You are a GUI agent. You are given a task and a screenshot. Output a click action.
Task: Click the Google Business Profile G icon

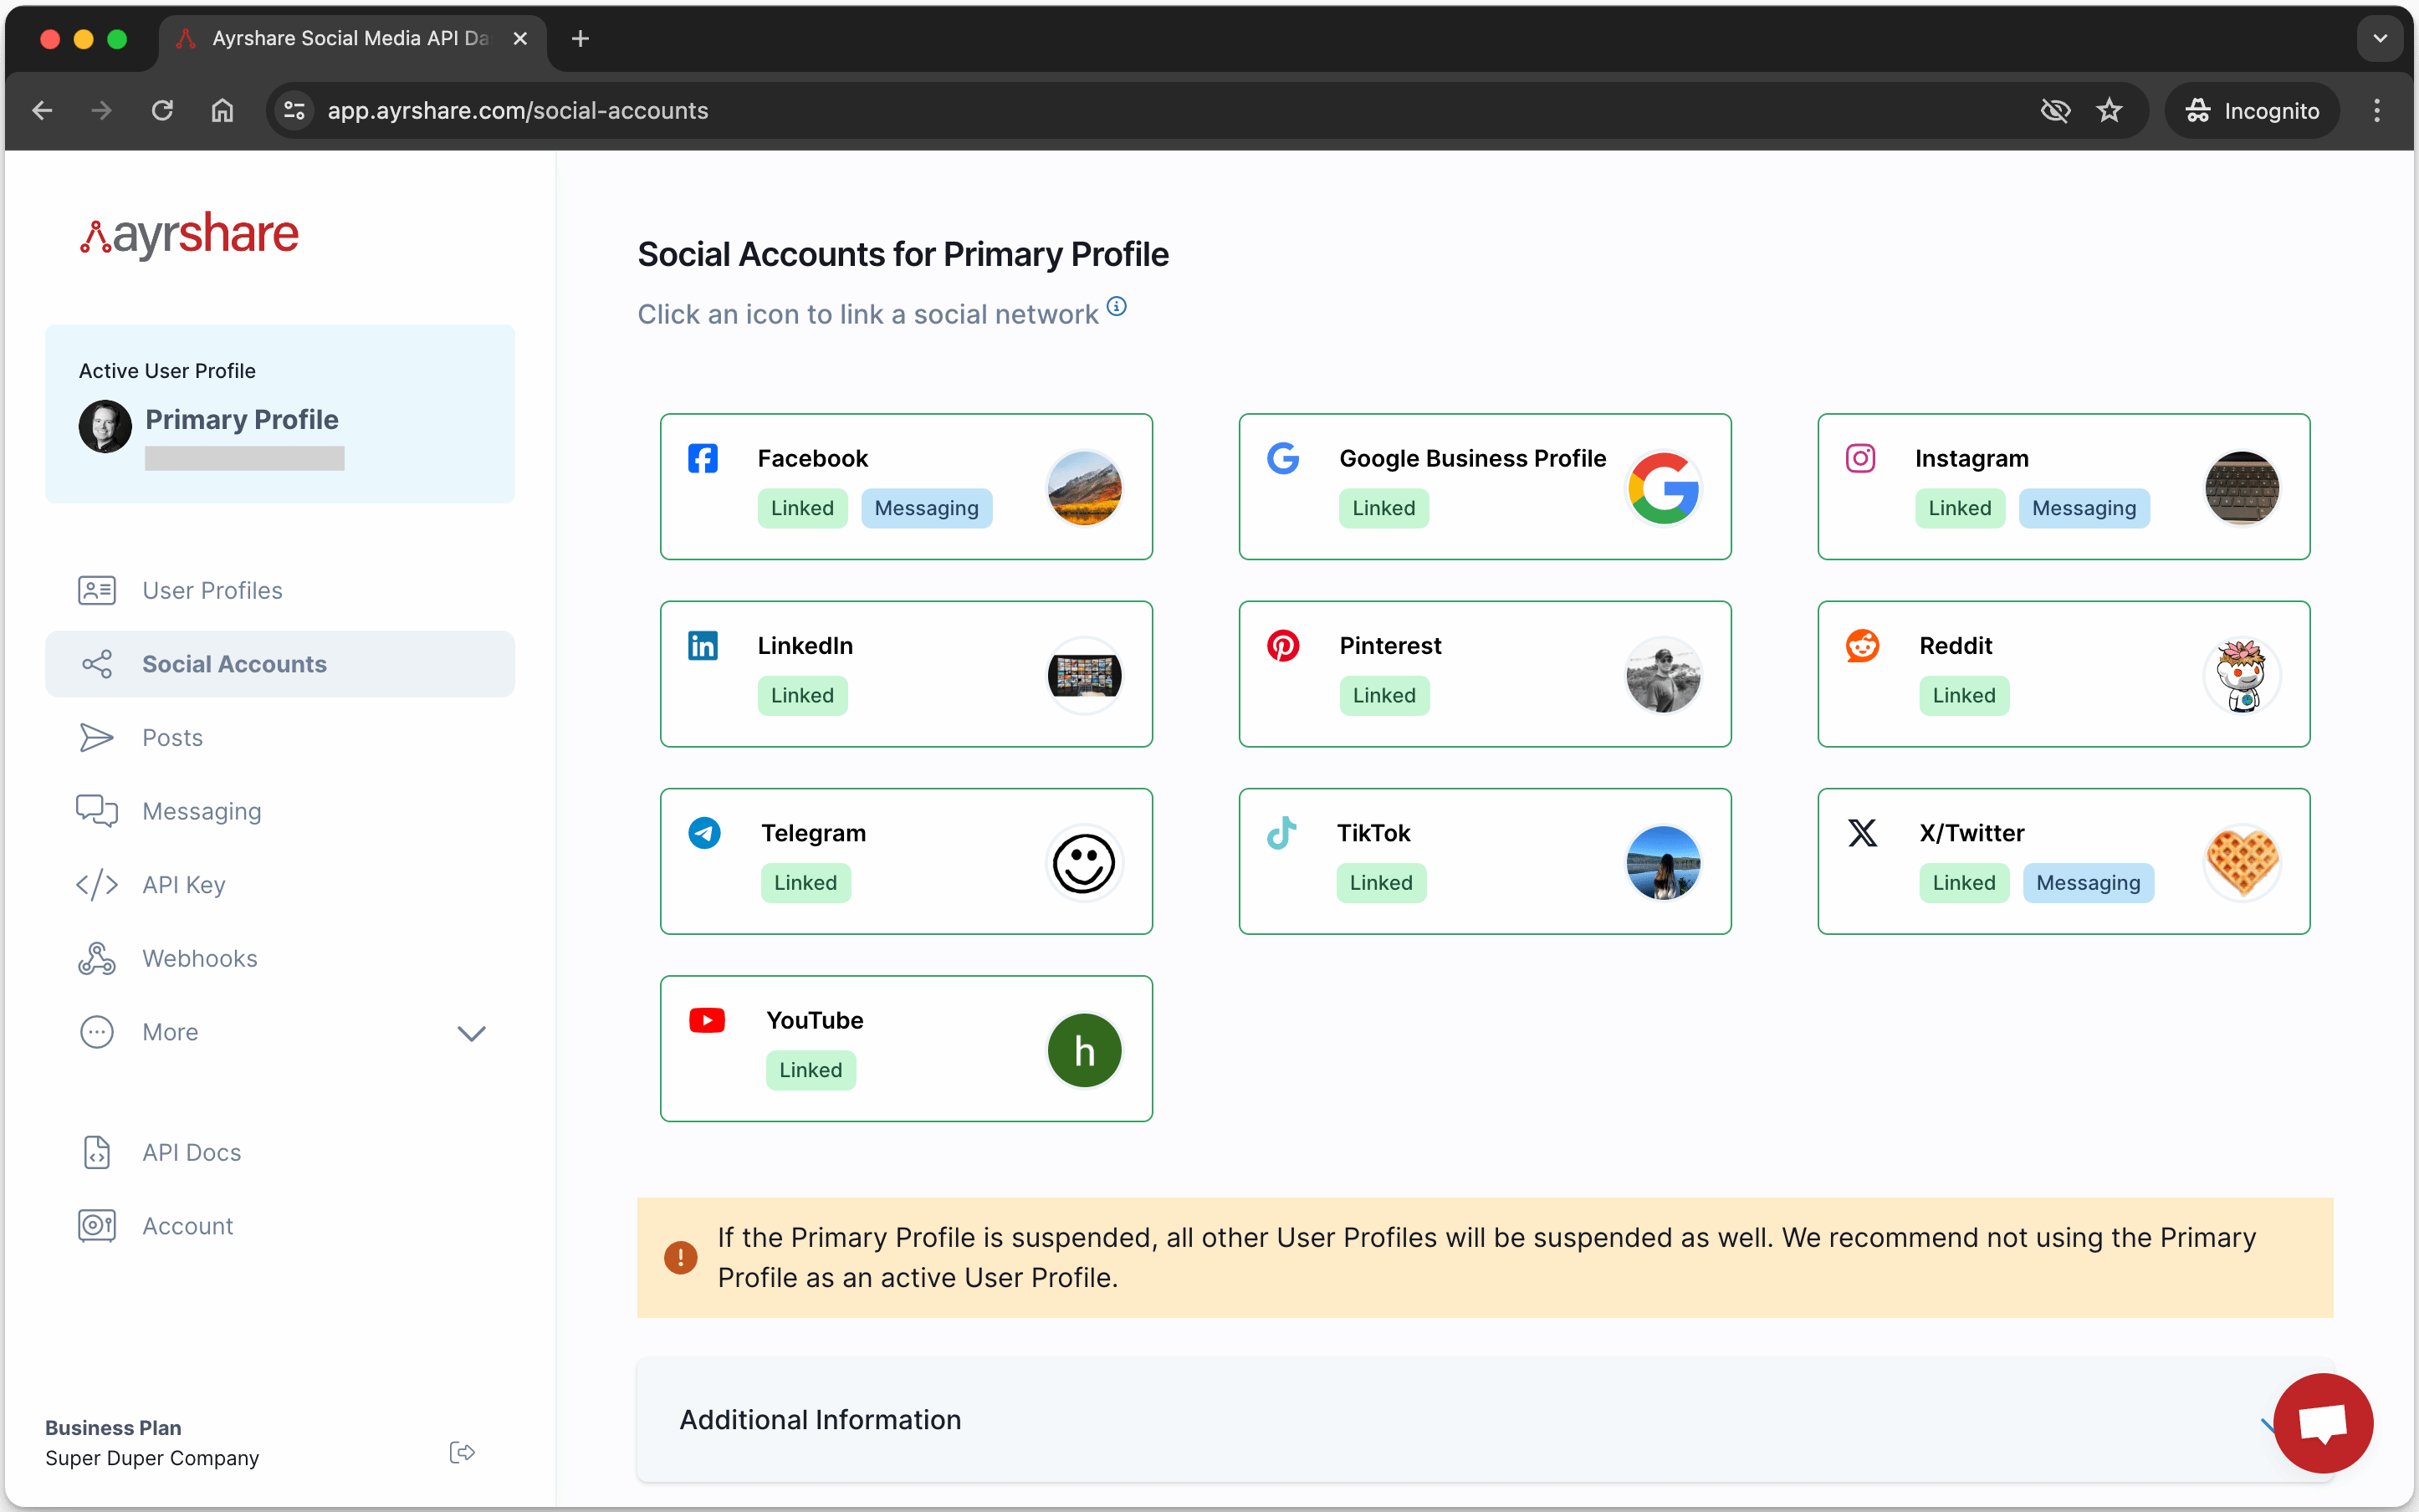tap(1283, 458)
